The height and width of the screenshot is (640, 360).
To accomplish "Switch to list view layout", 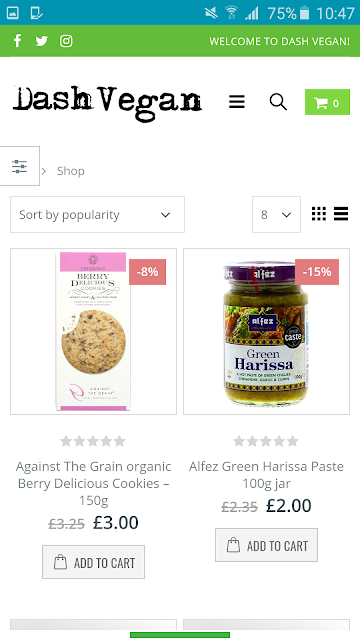I will click(x=341, y=214).
